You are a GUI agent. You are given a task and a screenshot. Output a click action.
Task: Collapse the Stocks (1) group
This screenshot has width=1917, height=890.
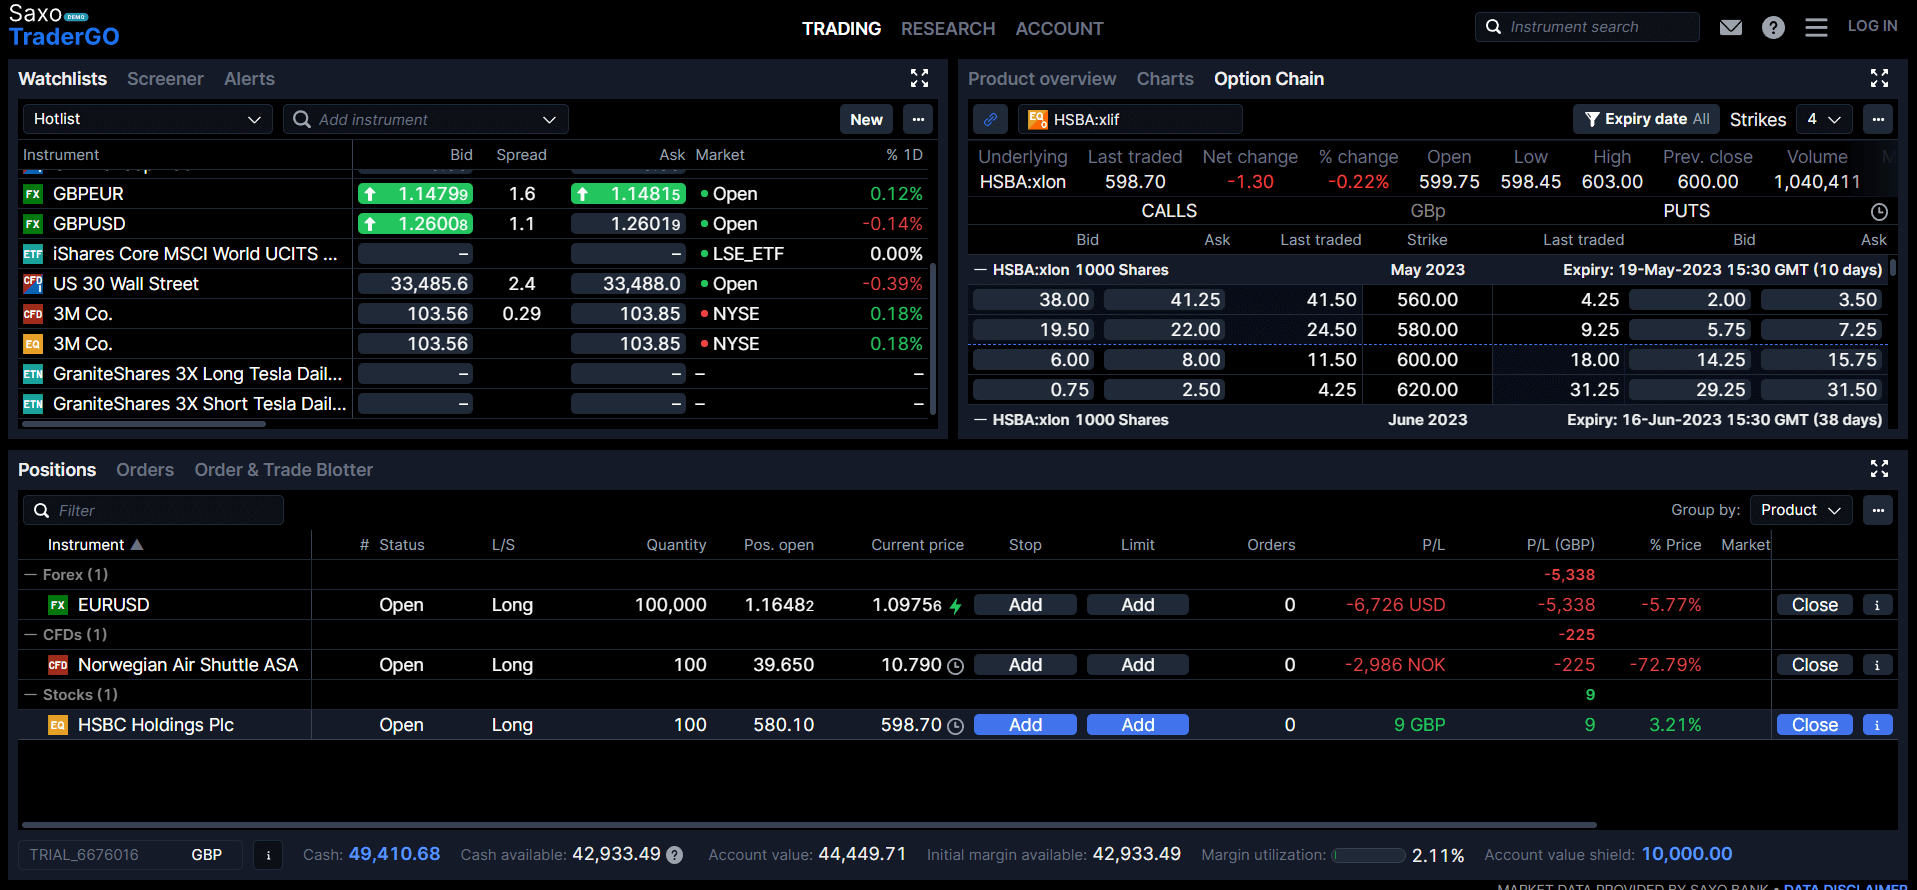click(30, 695)
